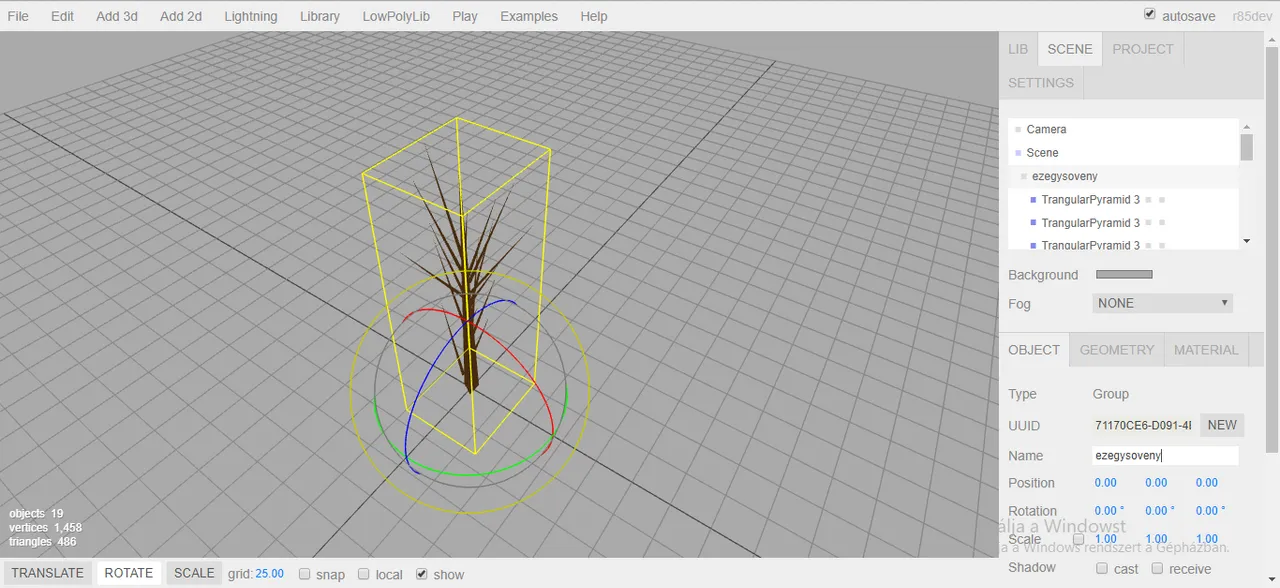Click the outliner scrollbar thumb
1280x588 pixels.
1246,147
